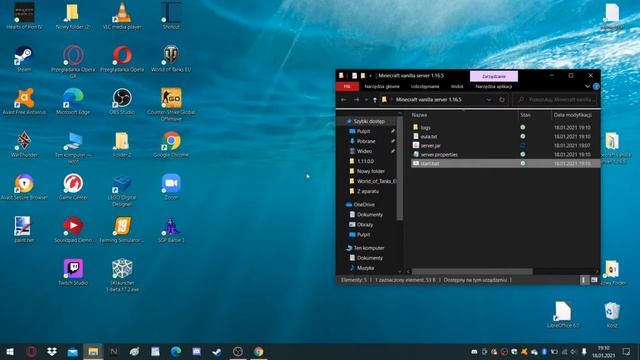
Task: Select the War Thunder desktop icon
Action: (24, 144)
